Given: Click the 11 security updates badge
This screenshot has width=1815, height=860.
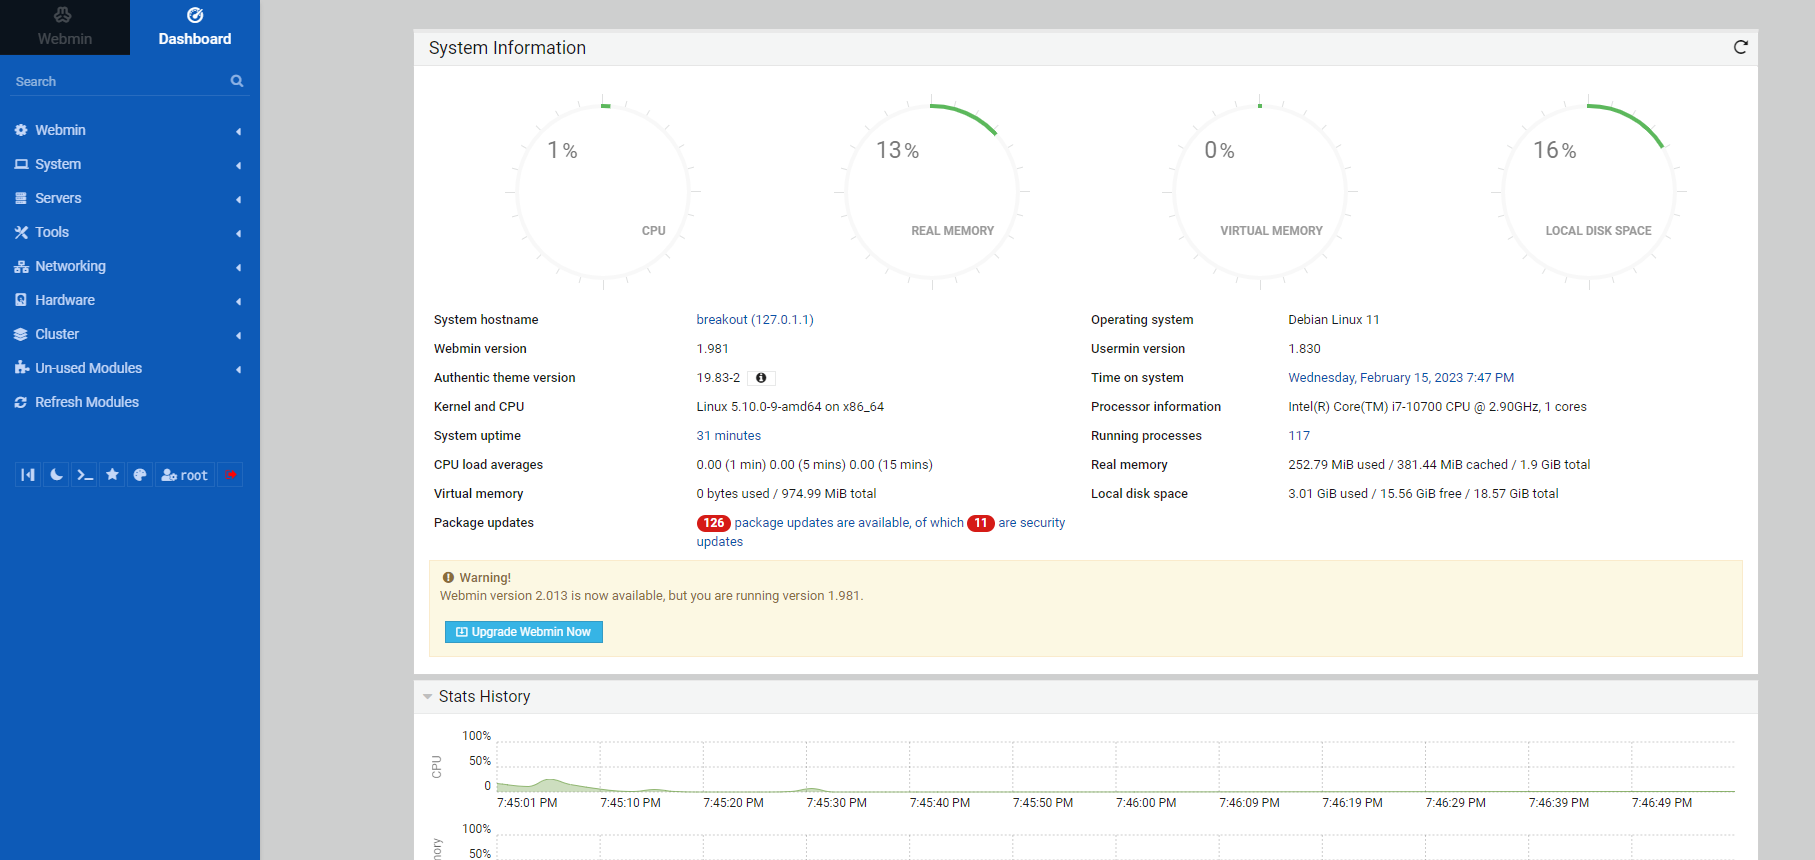Looking at the screenshot, I should pyautogui.click(x=981, y=523).
